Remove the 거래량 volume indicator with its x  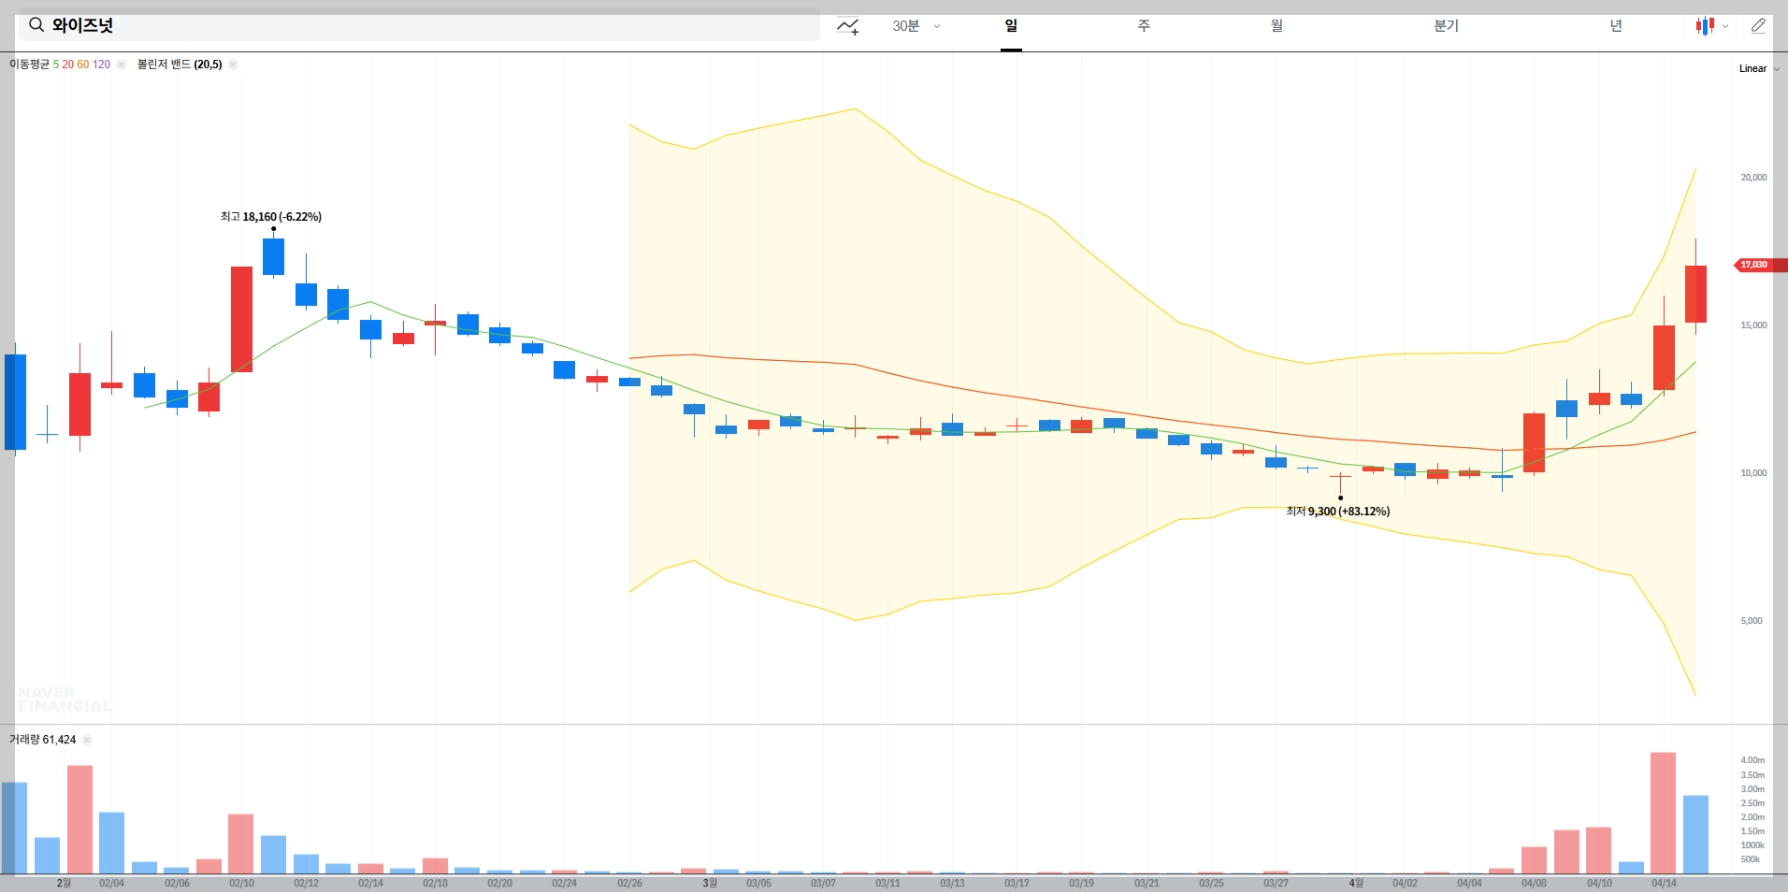click(87, 740)
